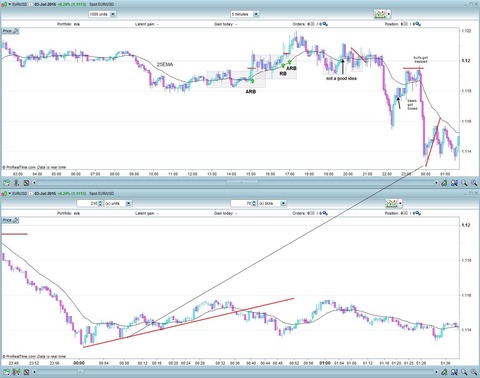Click the blue people icon under bottom chart
This screenshot has width=480, height=378.
click(454, 372)
